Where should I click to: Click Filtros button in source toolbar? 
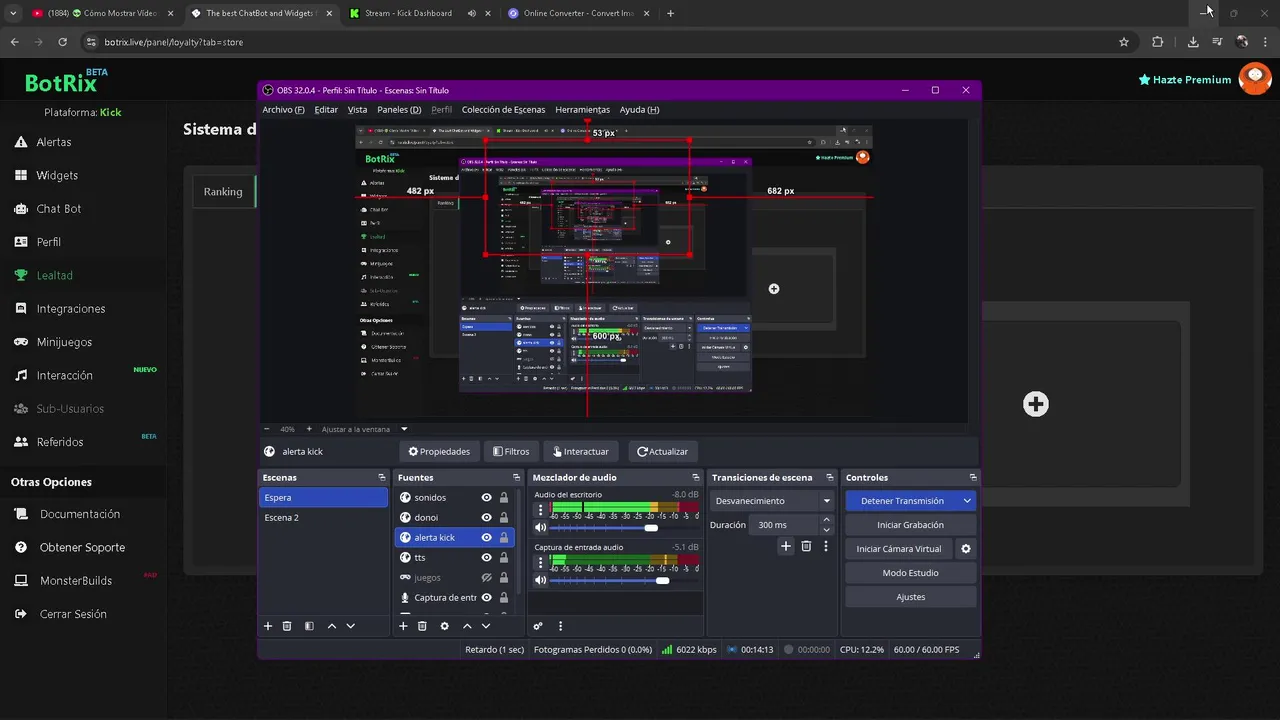pyautogui.click(x=511, y=451)
